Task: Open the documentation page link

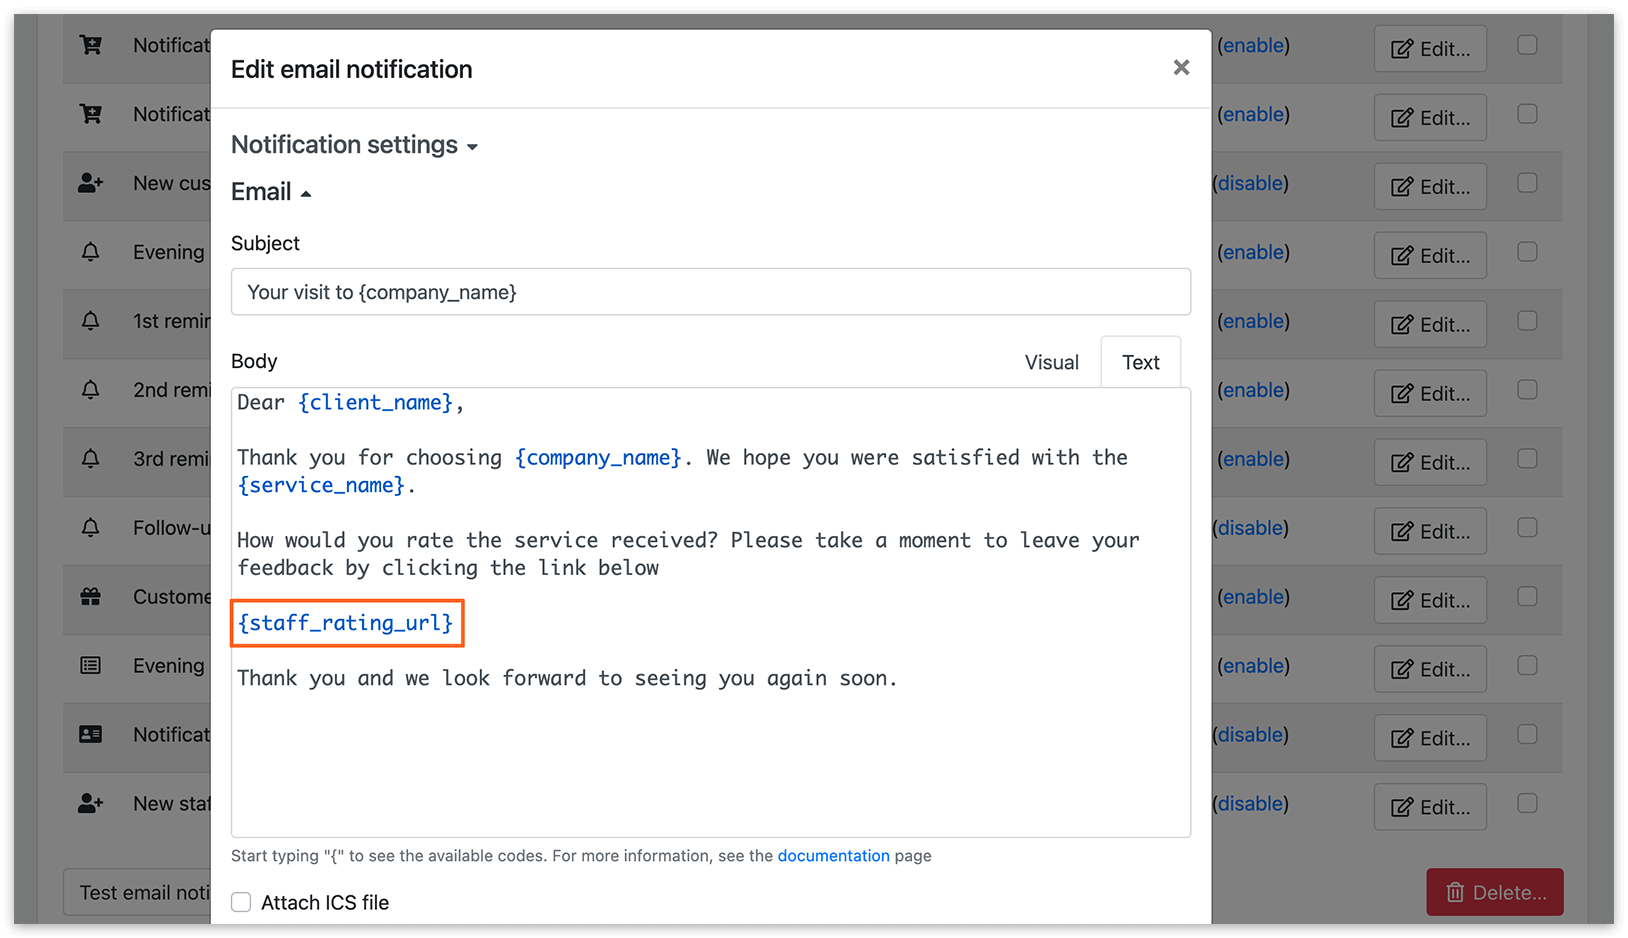Action: point(833,856)
